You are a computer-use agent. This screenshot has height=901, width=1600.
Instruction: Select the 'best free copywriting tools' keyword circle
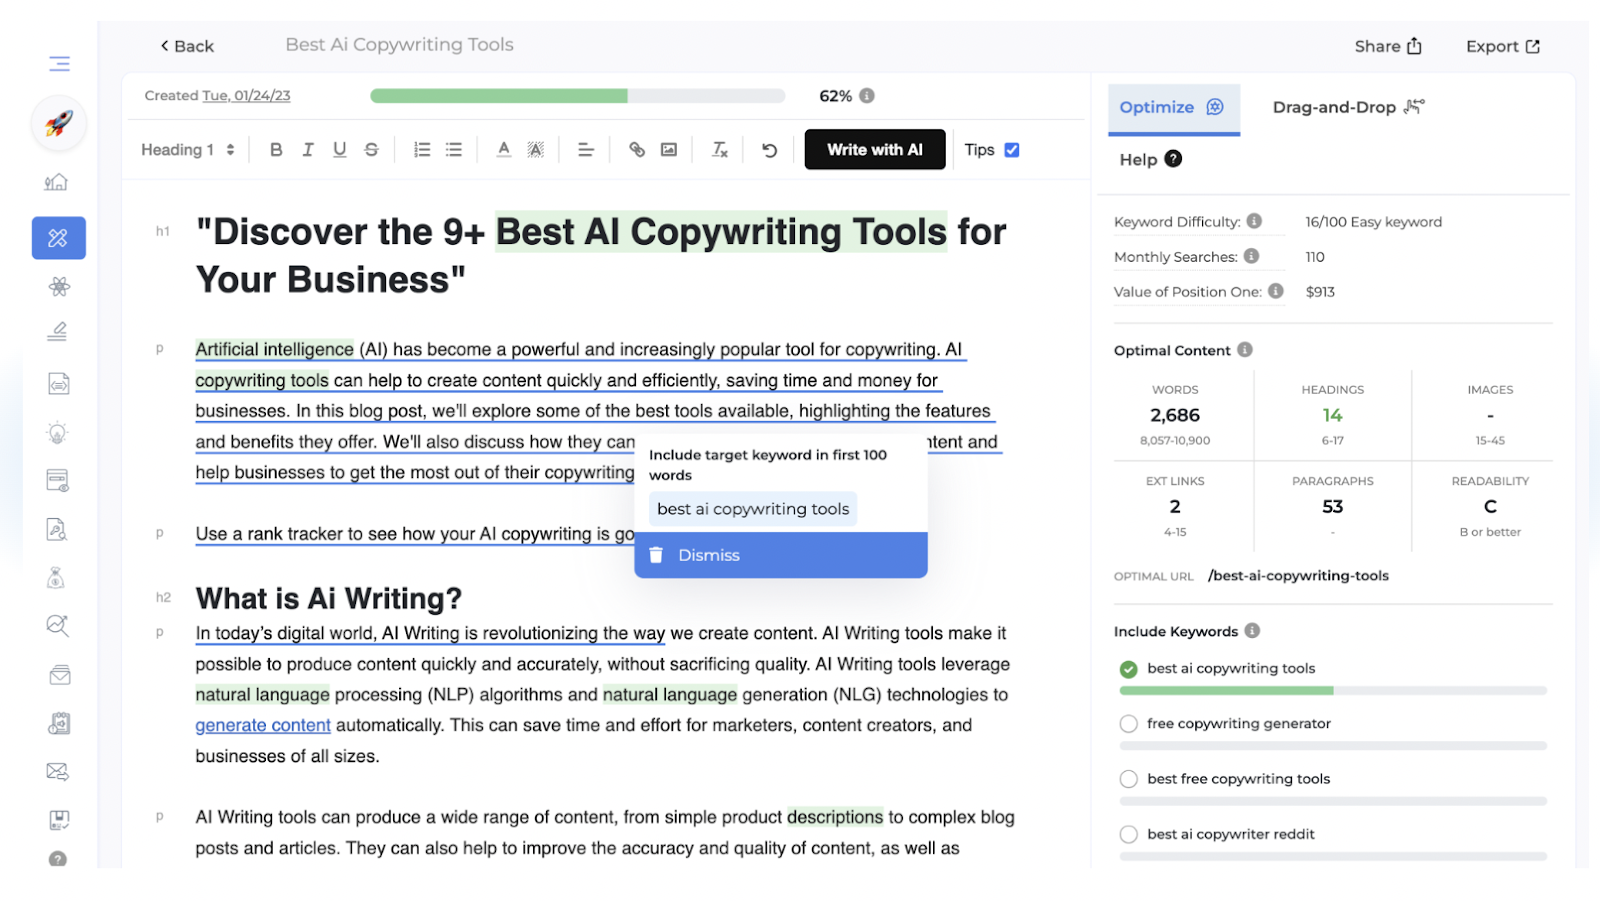1129,779
